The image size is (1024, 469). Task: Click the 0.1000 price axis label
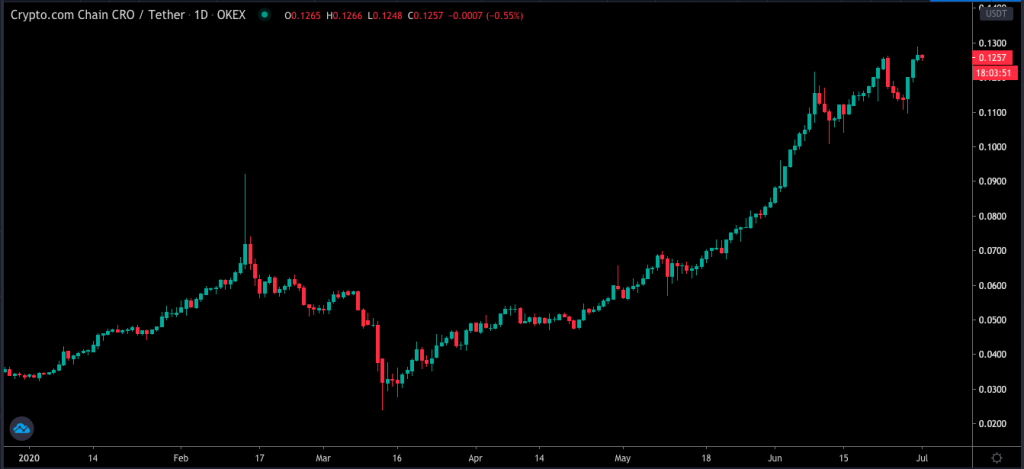[992, 147]
